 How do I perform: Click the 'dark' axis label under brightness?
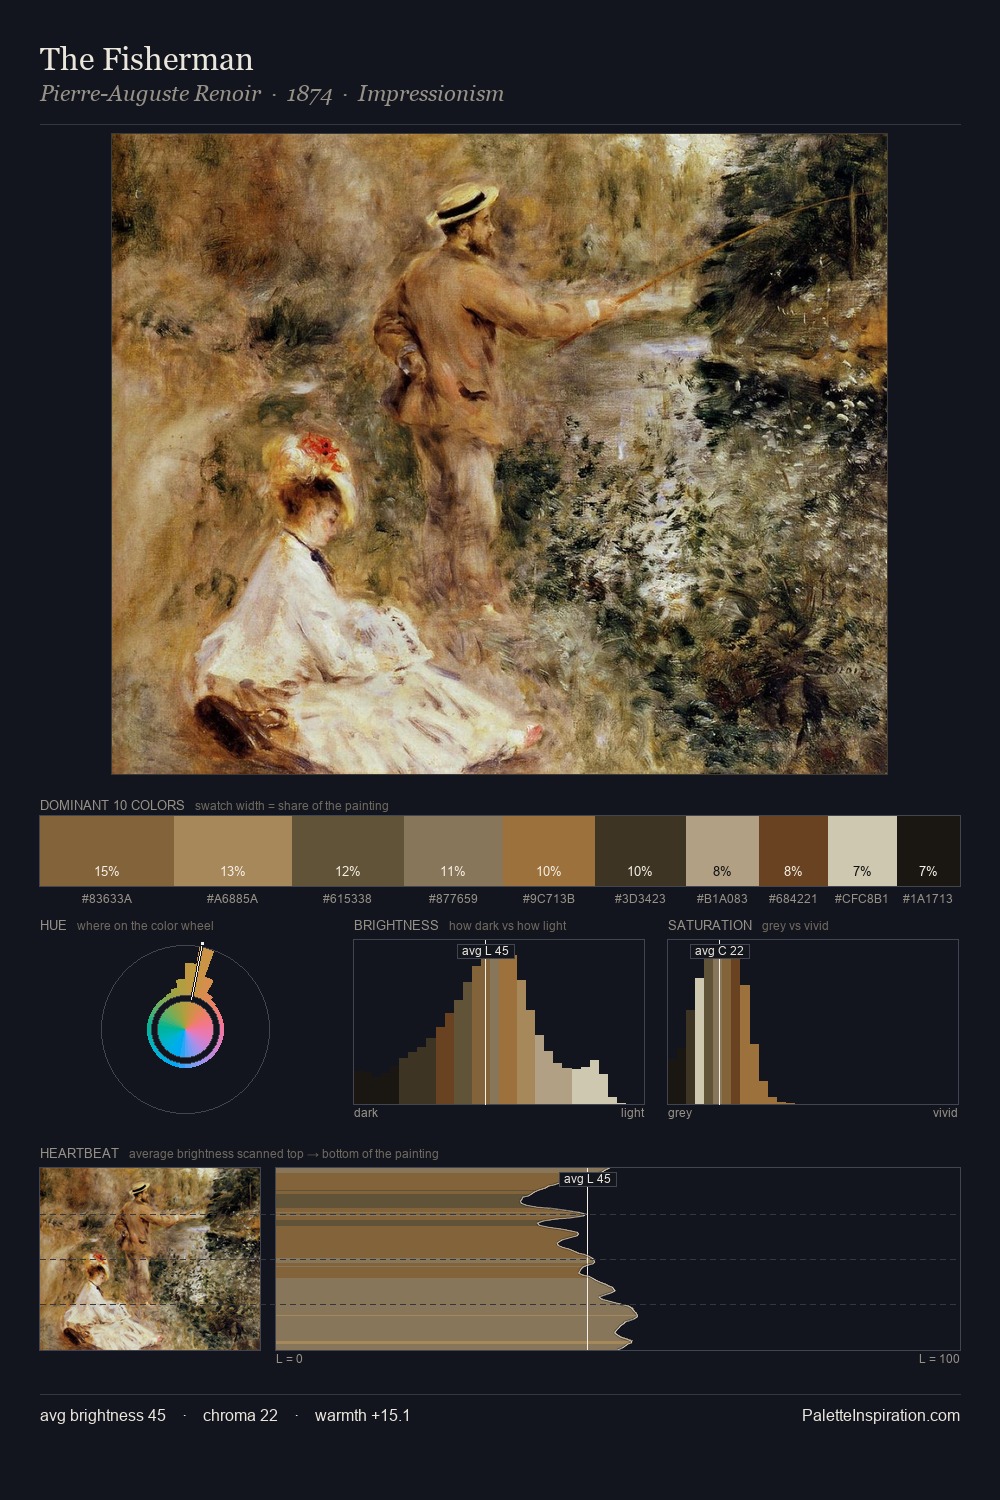click(366, 1112)
